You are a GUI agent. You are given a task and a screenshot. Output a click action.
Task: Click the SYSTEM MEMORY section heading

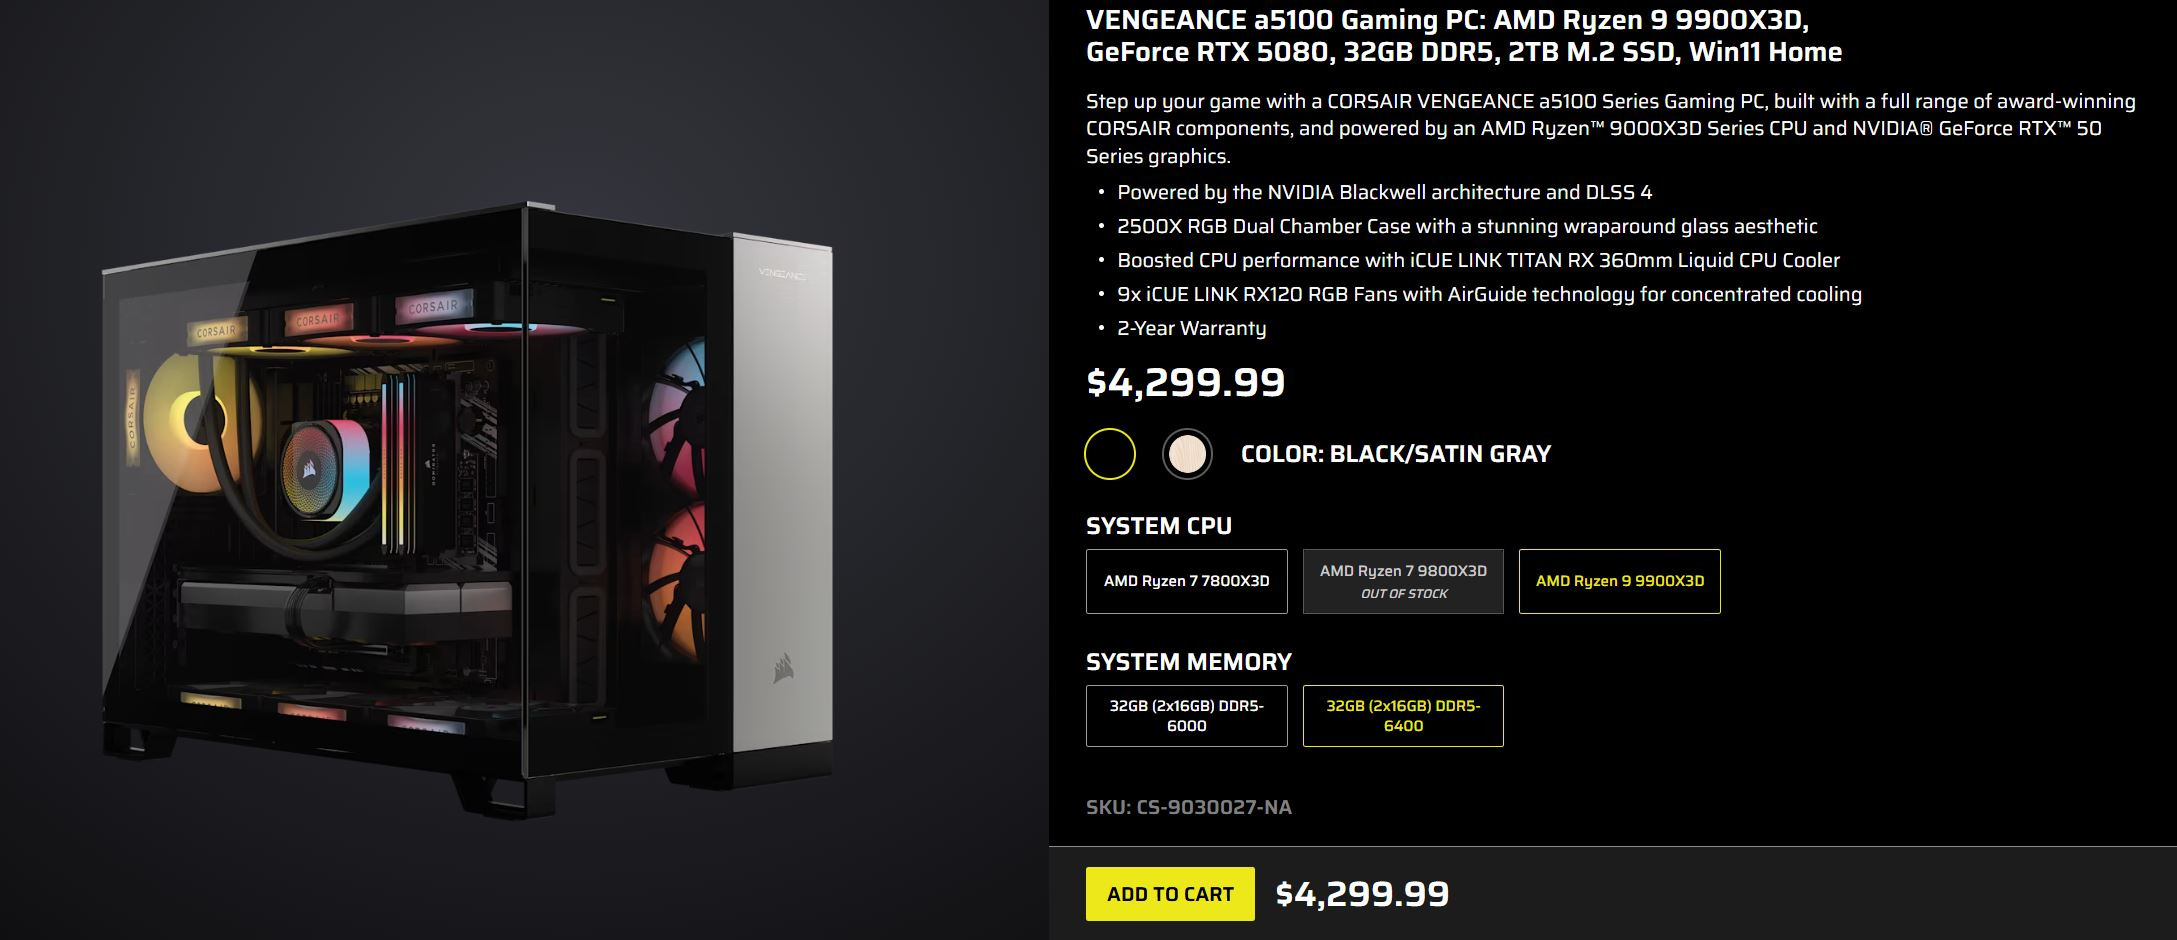1189,661
